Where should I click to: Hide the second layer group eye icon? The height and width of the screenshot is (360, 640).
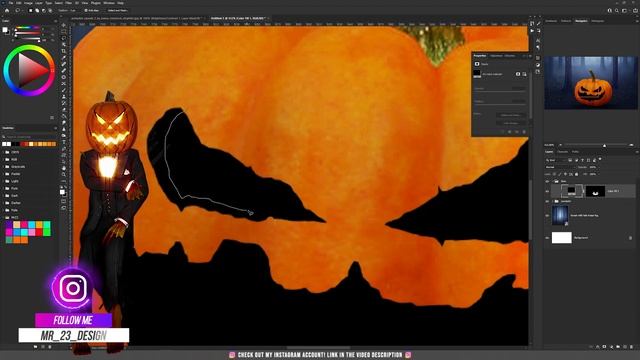[547, 201]
